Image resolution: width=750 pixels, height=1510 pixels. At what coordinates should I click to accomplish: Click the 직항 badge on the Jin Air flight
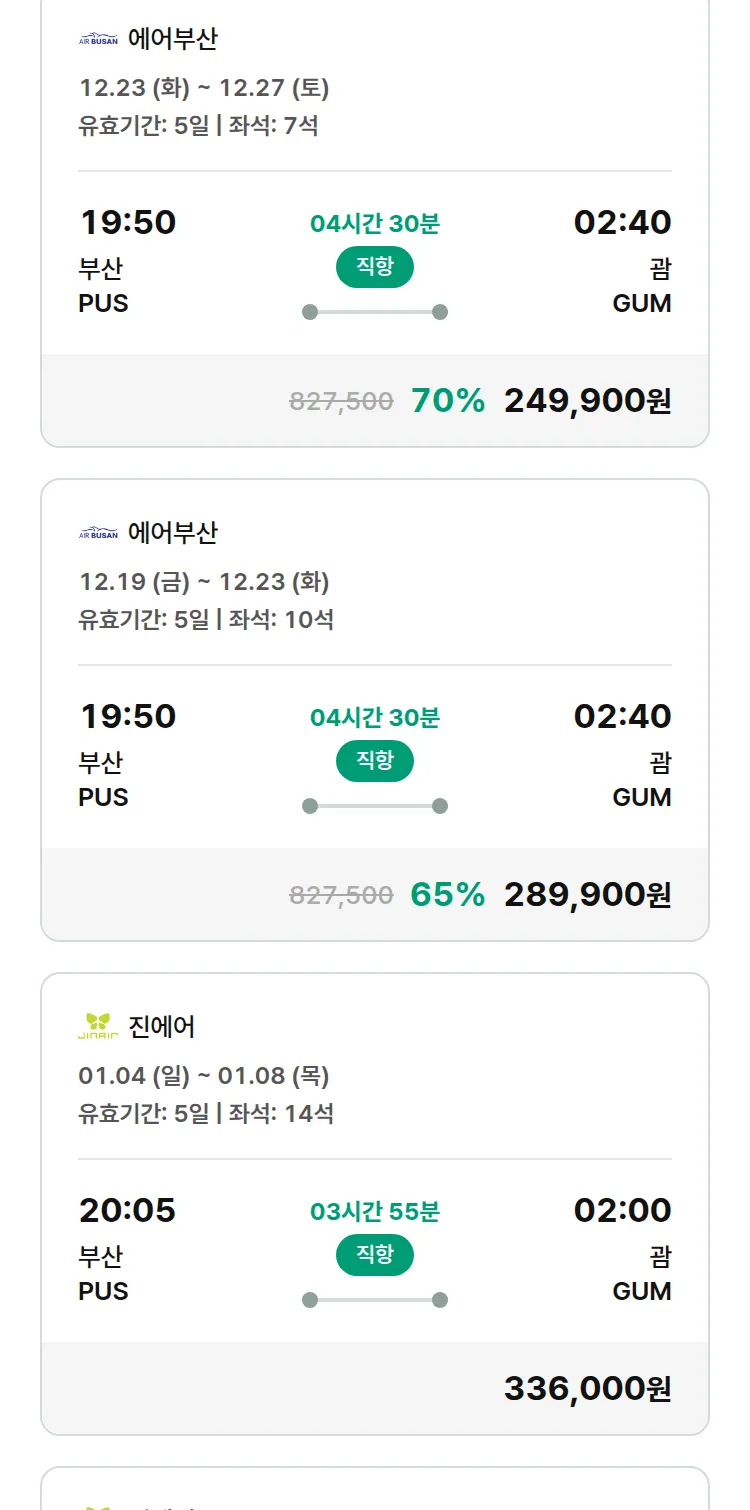375,1255
